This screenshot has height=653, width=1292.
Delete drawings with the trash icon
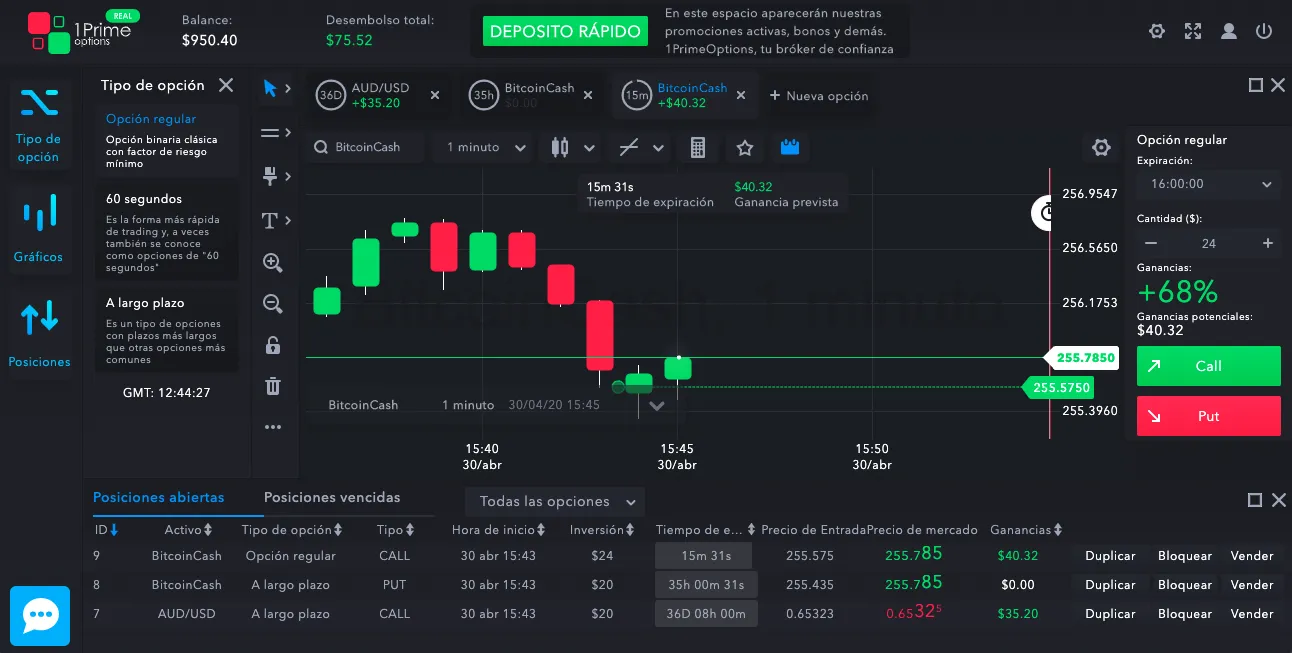coord(273,386)
